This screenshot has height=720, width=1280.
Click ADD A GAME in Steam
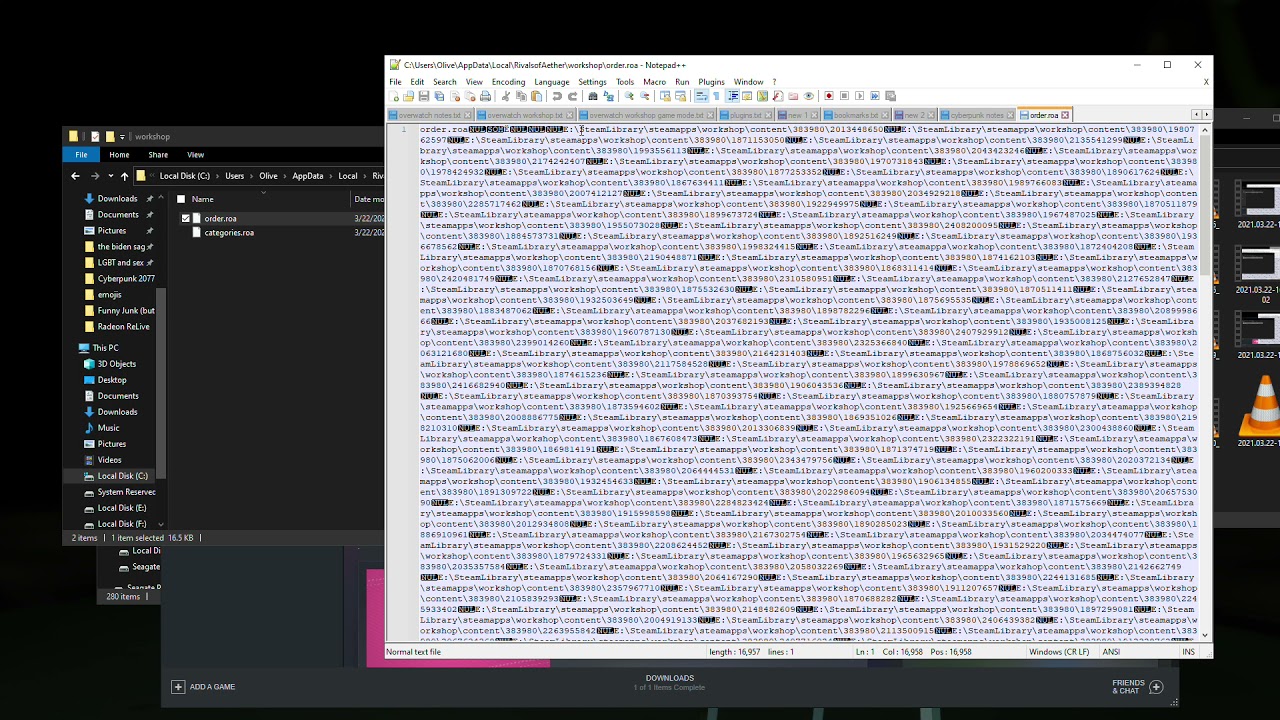coord(203,687)
